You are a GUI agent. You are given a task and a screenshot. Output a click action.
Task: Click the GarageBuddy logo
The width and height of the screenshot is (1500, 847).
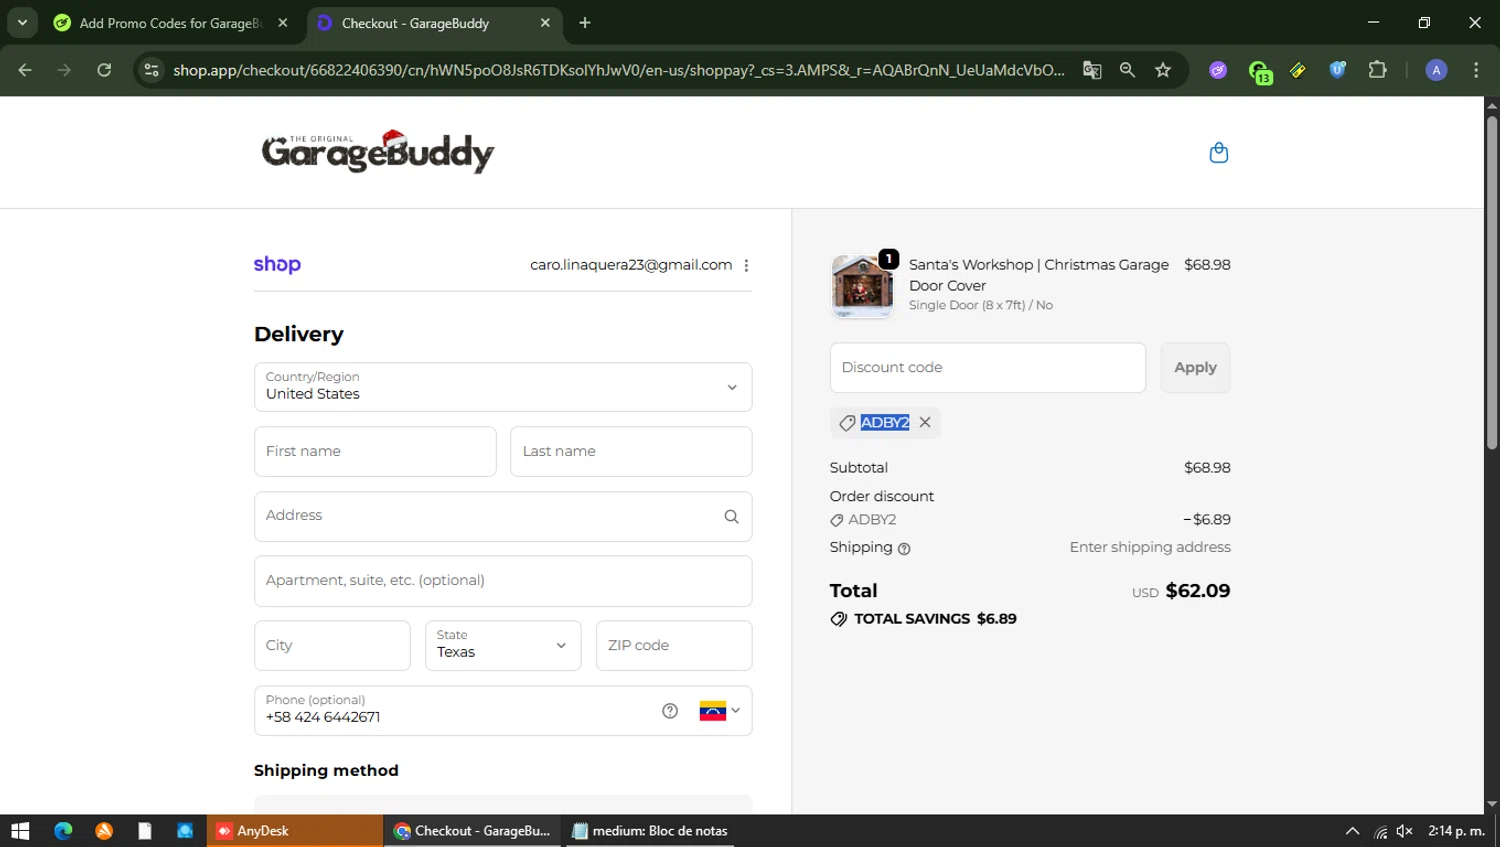pyautogui.click(x=378, y=152)
